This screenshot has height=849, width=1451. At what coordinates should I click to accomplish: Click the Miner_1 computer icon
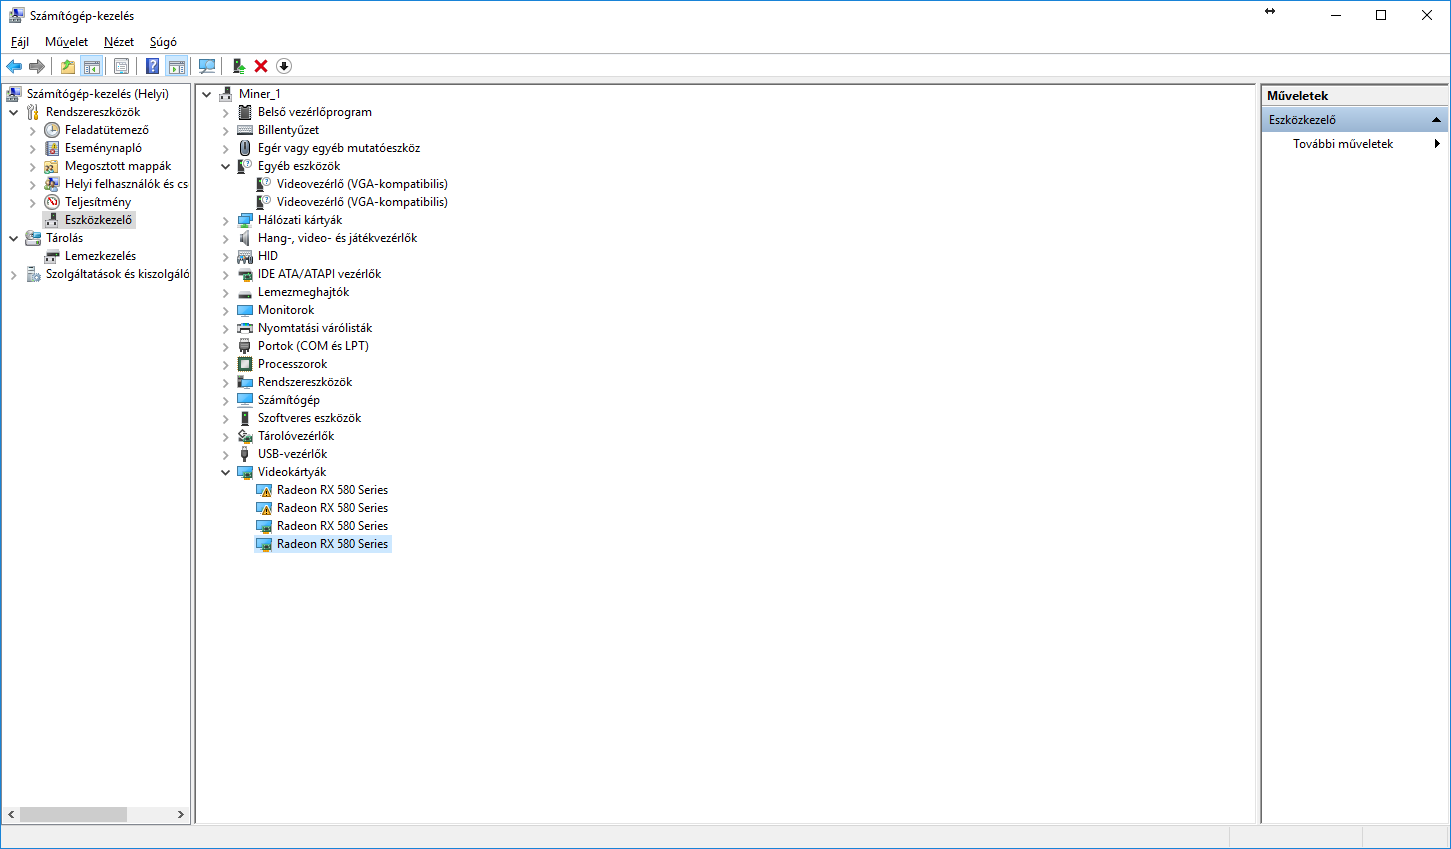(x=226, y=94)
